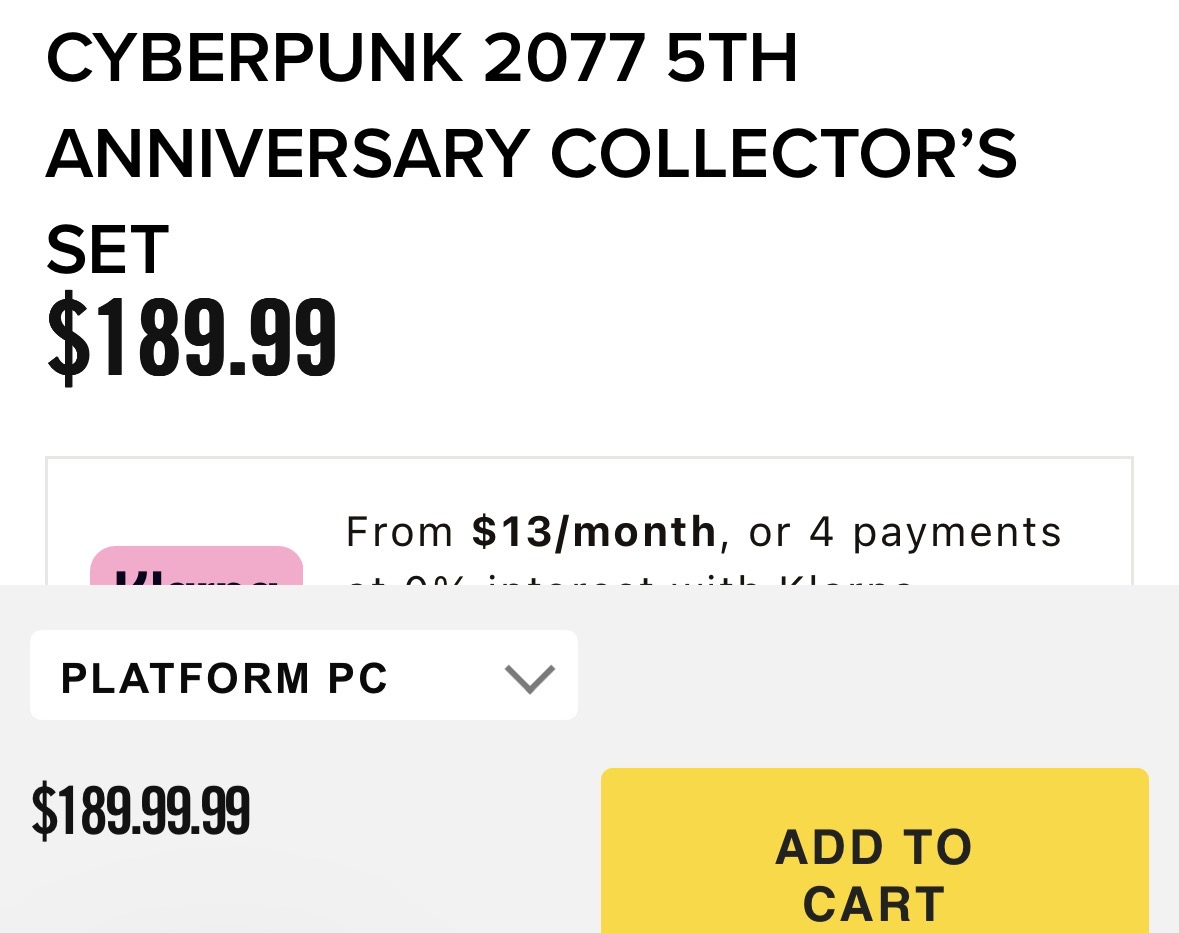Click the word "or" in Klarna offer
The width and height of the screenshot is (1179, 933).
[770, 532]
